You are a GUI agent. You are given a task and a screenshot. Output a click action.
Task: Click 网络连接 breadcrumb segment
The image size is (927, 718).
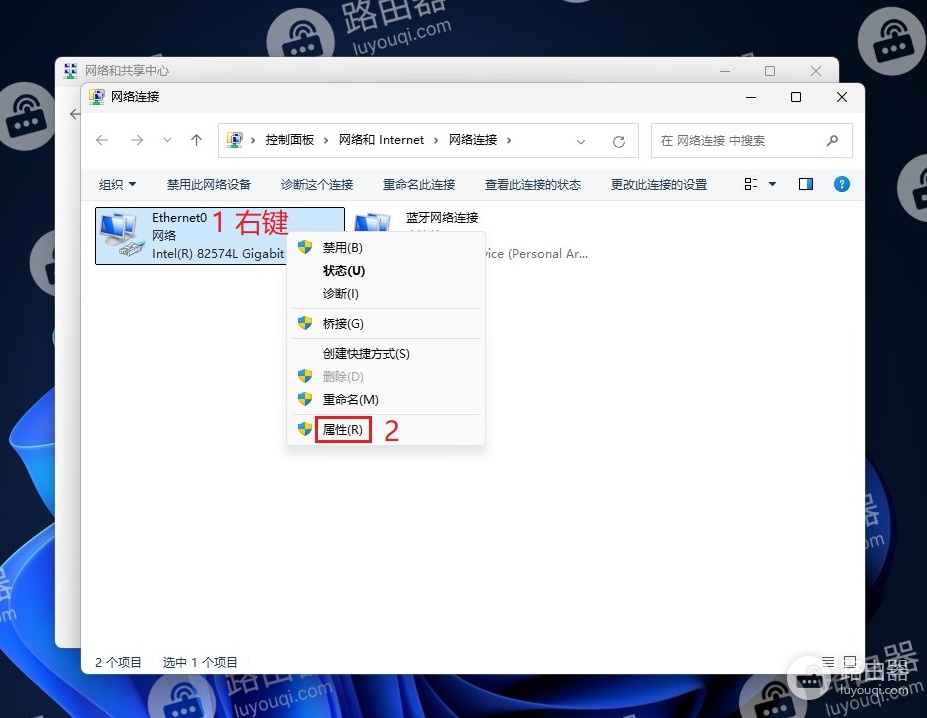472,140
